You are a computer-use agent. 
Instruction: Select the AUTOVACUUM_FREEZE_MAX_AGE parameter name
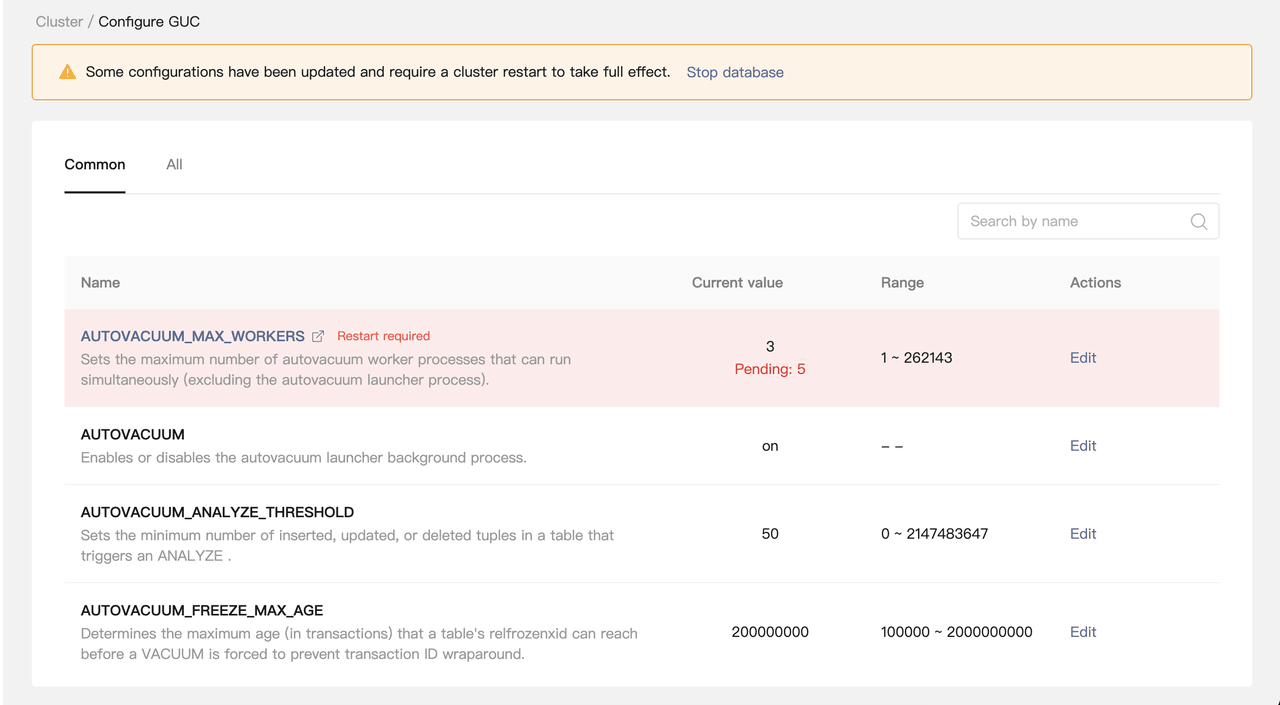(202, 610)
